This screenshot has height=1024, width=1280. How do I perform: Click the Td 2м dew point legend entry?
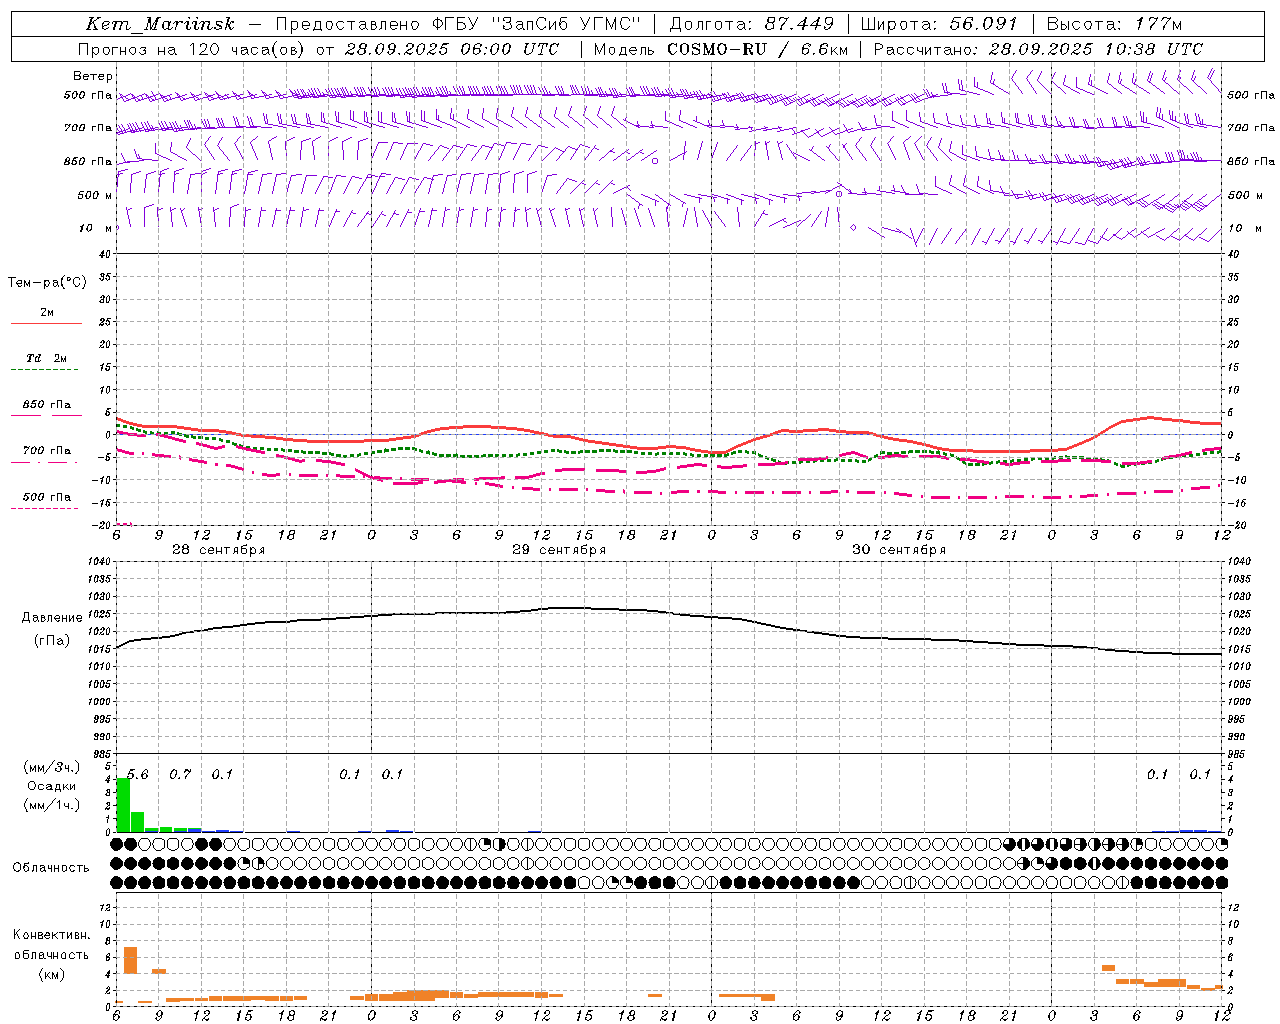(x=47, y=358)
